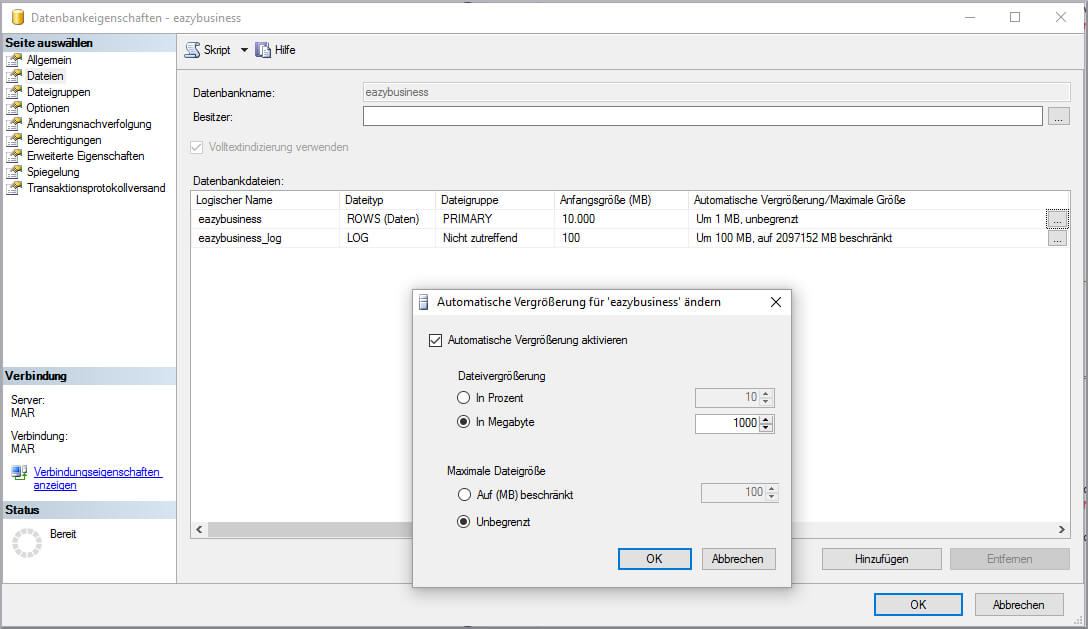The height and width of the screenshot is (629, 1088).
Task: Confirm the autogrowth dialog with OK
Action: [654, 559]
